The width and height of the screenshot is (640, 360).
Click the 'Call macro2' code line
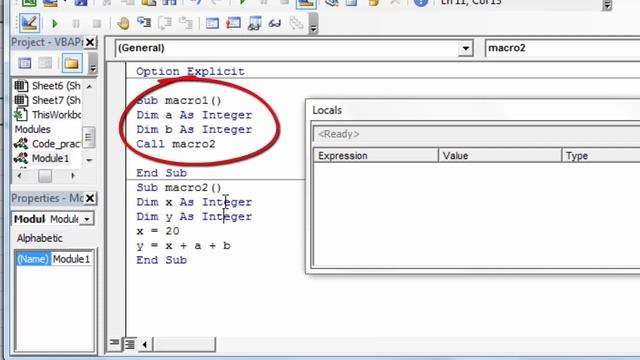[176, 144]
